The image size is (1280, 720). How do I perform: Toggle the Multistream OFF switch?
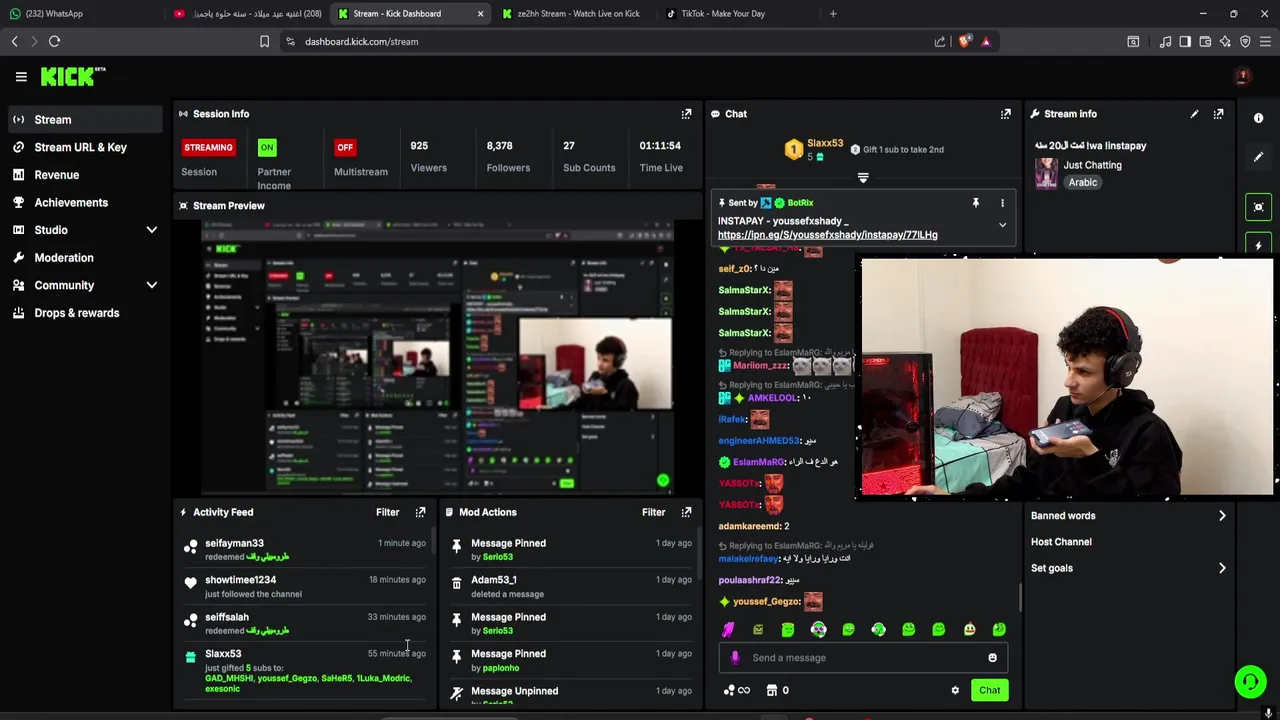[x=345, y=147]
